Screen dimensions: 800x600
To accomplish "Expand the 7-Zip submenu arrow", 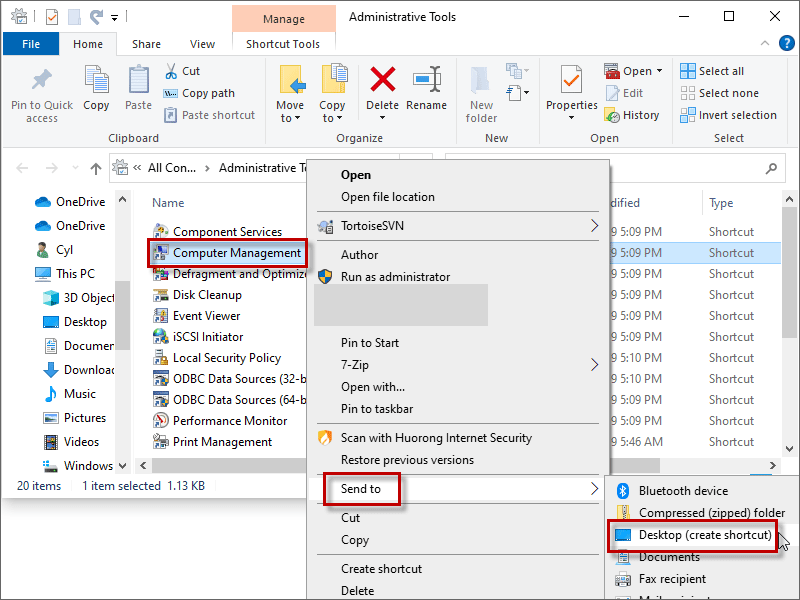I will [x=594, y=365].
